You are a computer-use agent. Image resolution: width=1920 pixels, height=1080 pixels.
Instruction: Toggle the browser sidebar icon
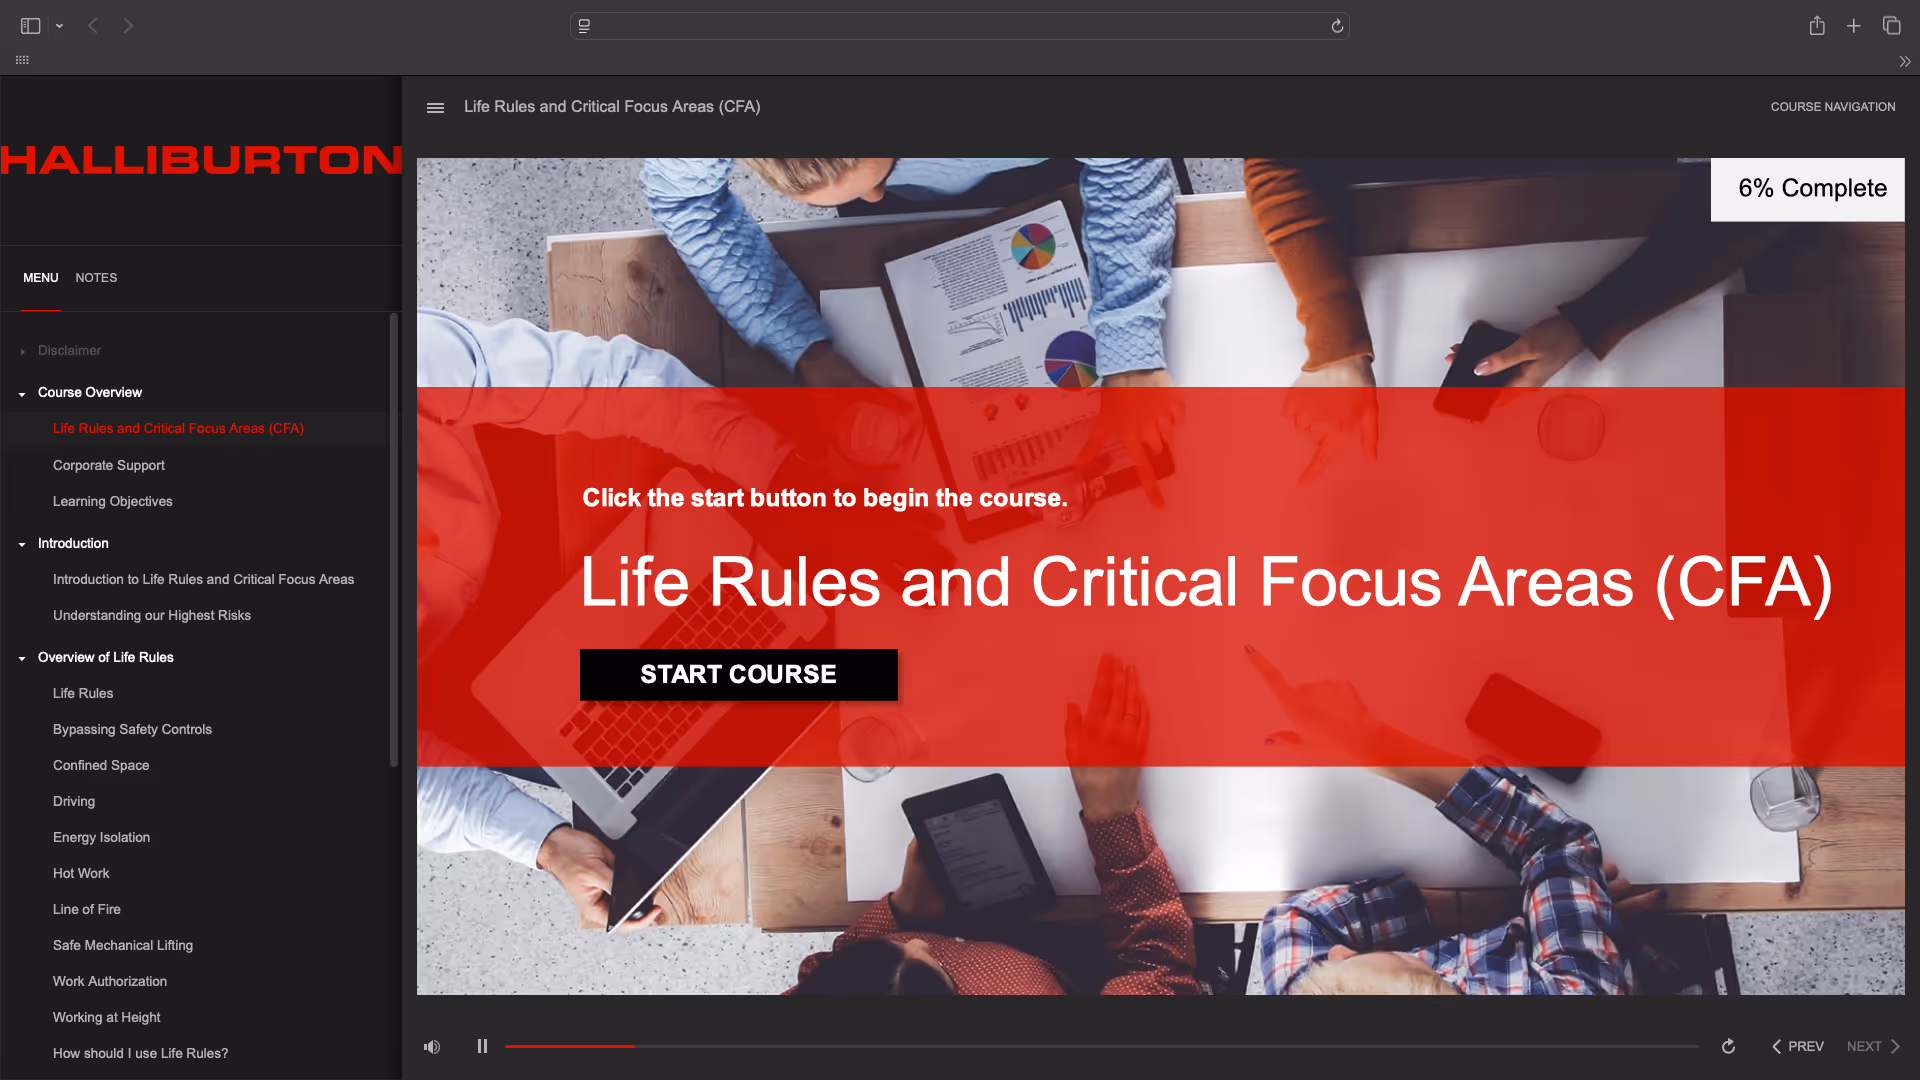[x=31, y=26]
